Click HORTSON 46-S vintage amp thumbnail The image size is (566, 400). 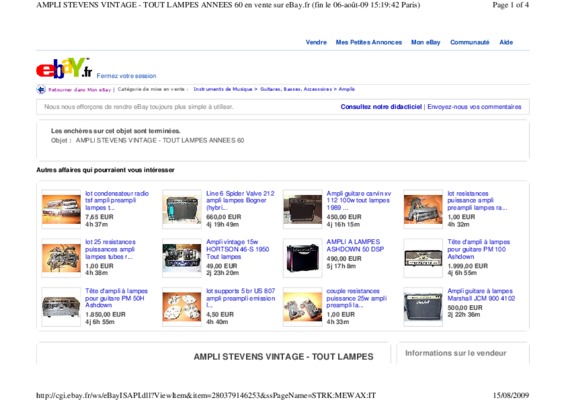point(182,258)
